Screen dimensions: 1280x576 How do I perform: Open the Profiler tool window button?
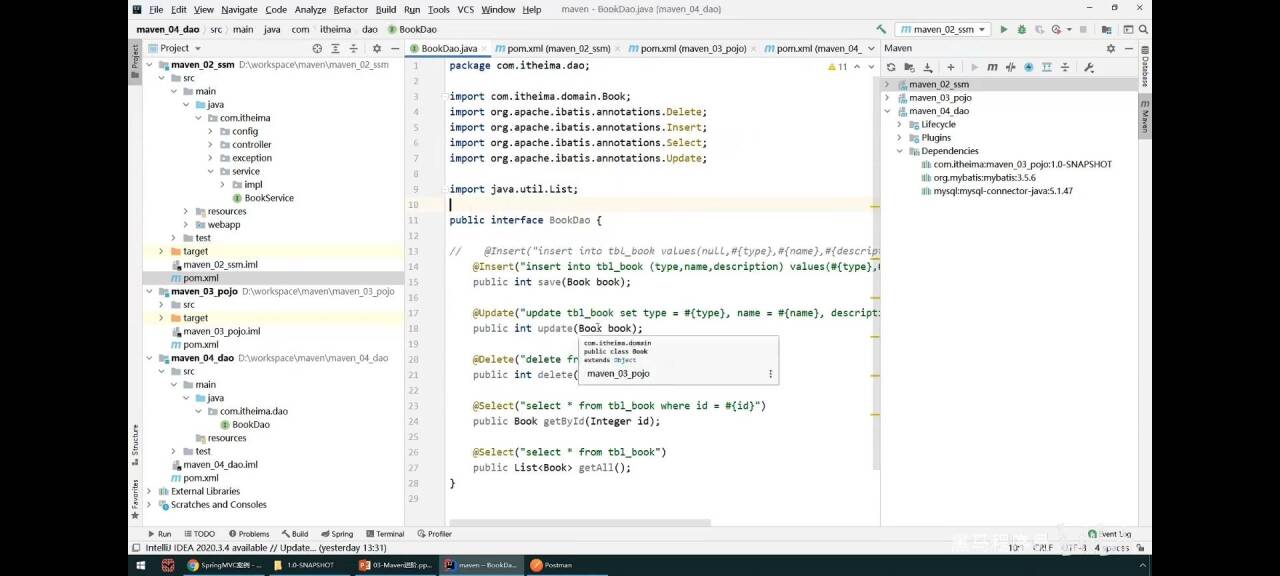(x=434, y=534)
